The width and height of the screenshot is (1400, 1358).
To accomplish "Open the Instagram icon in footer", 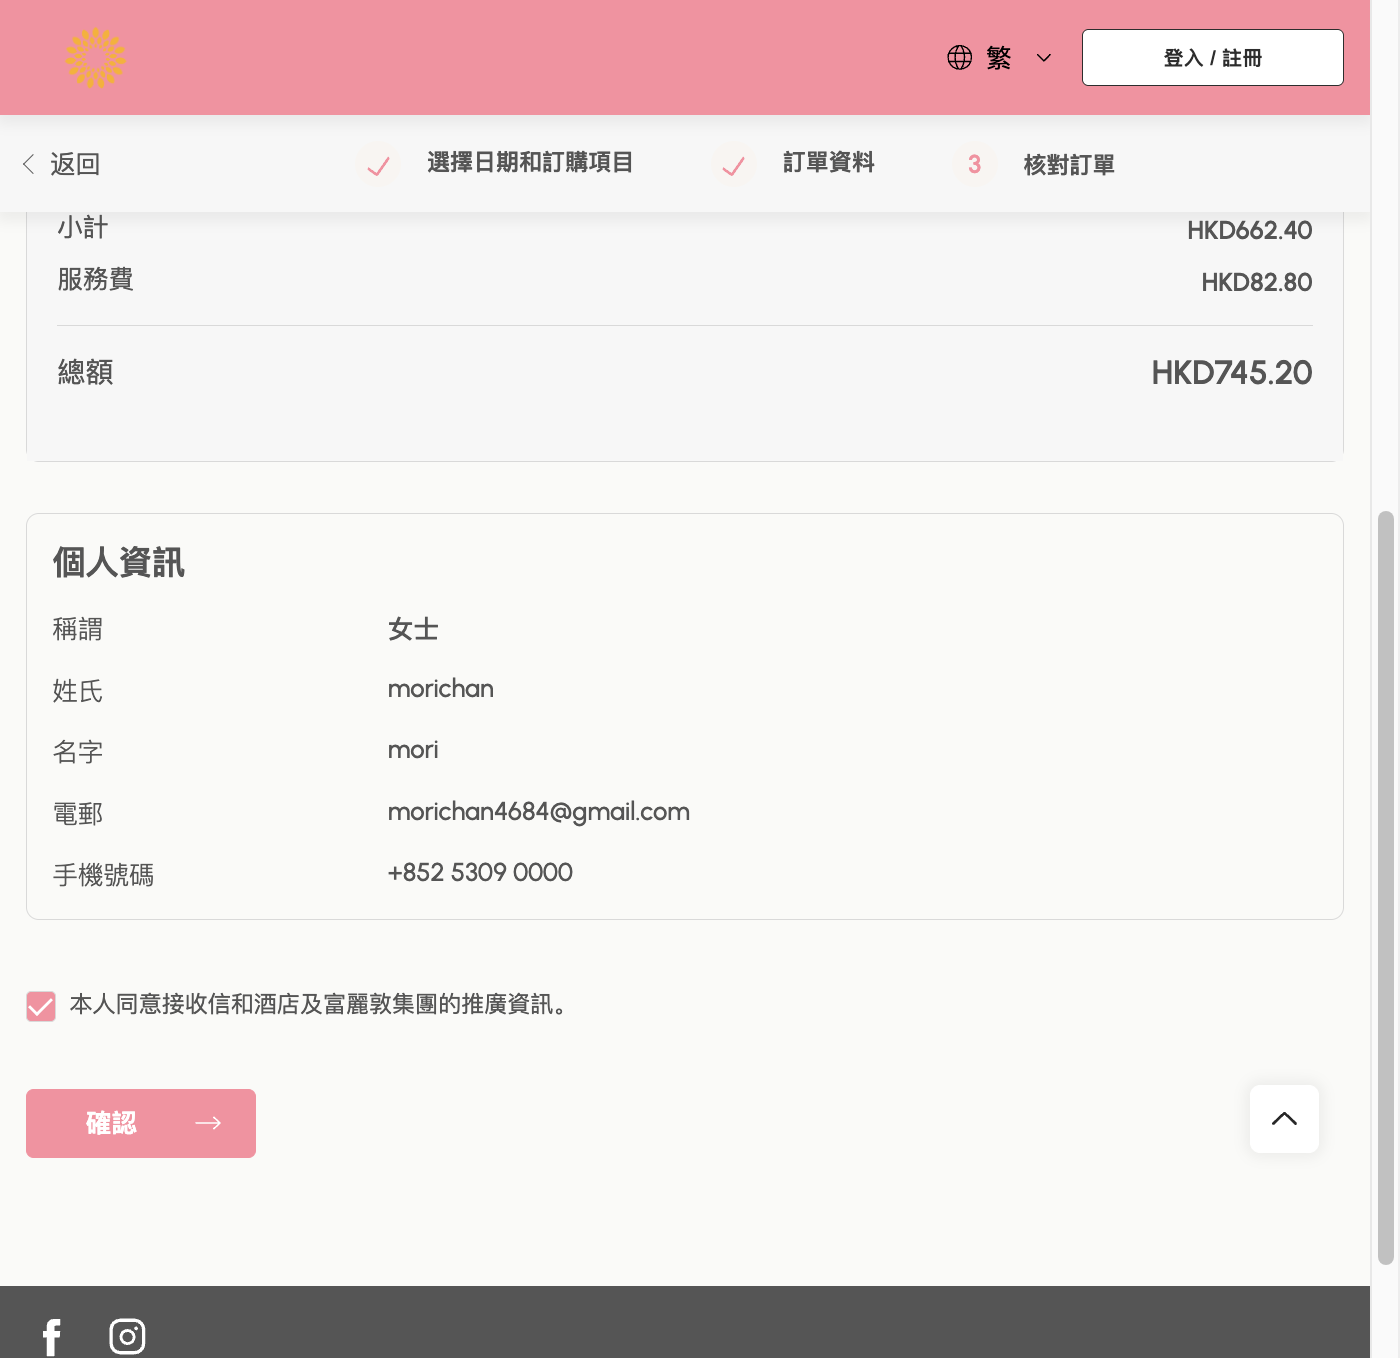I will tap(127, 1337).
